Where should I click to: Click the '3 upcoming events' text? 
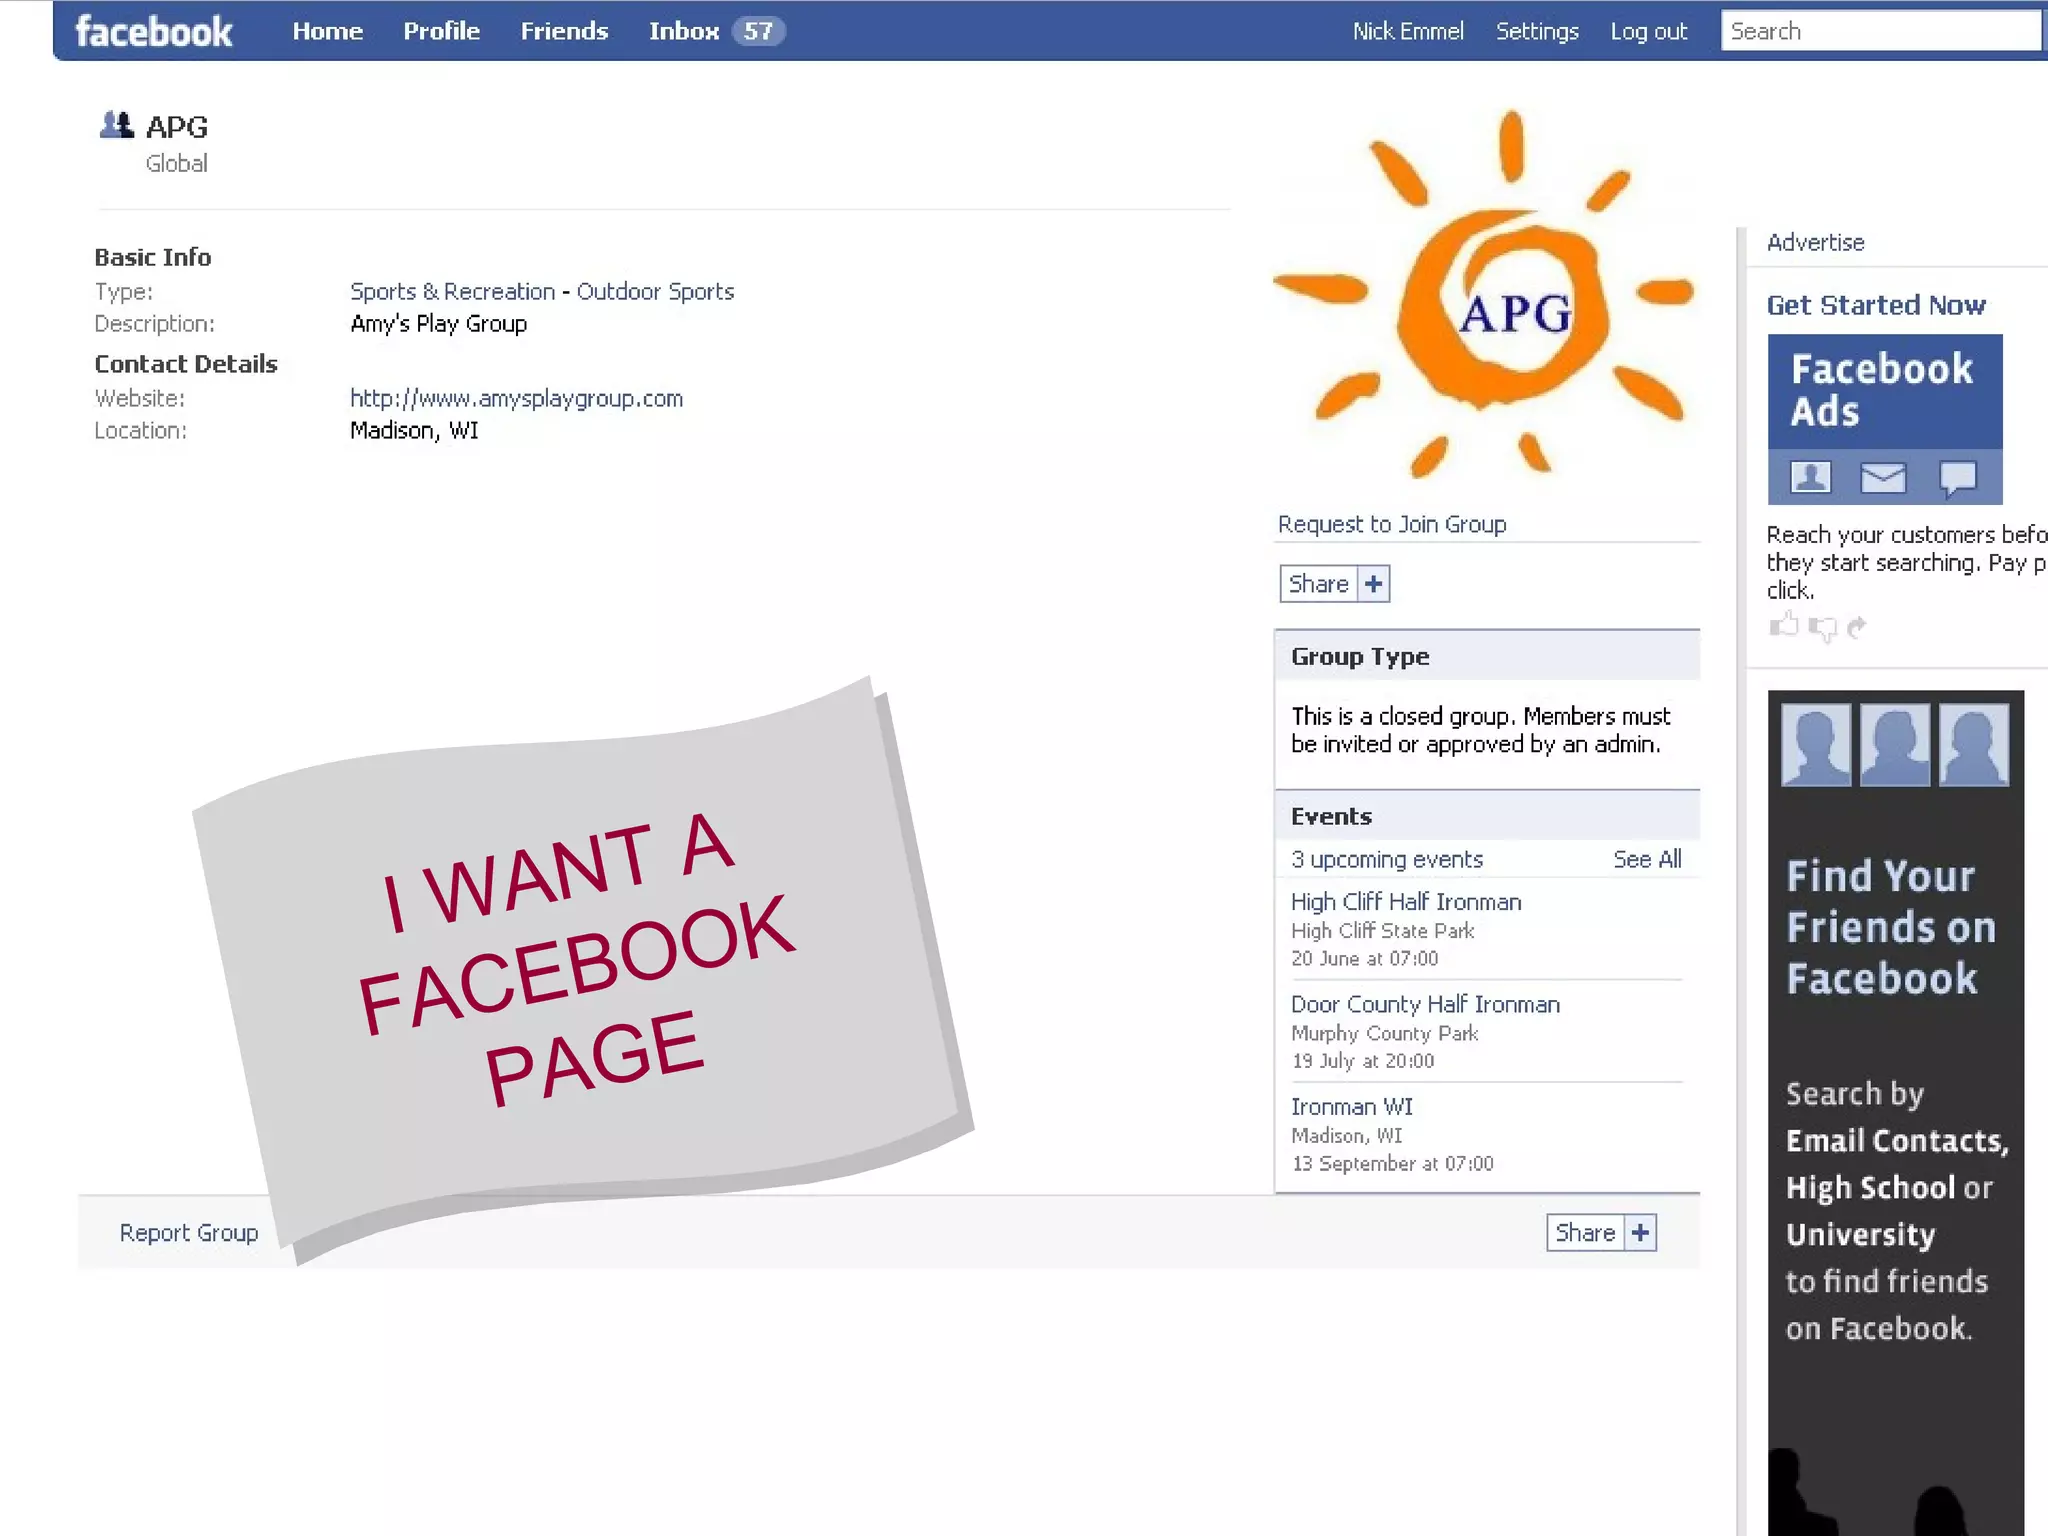(1387, 859)
